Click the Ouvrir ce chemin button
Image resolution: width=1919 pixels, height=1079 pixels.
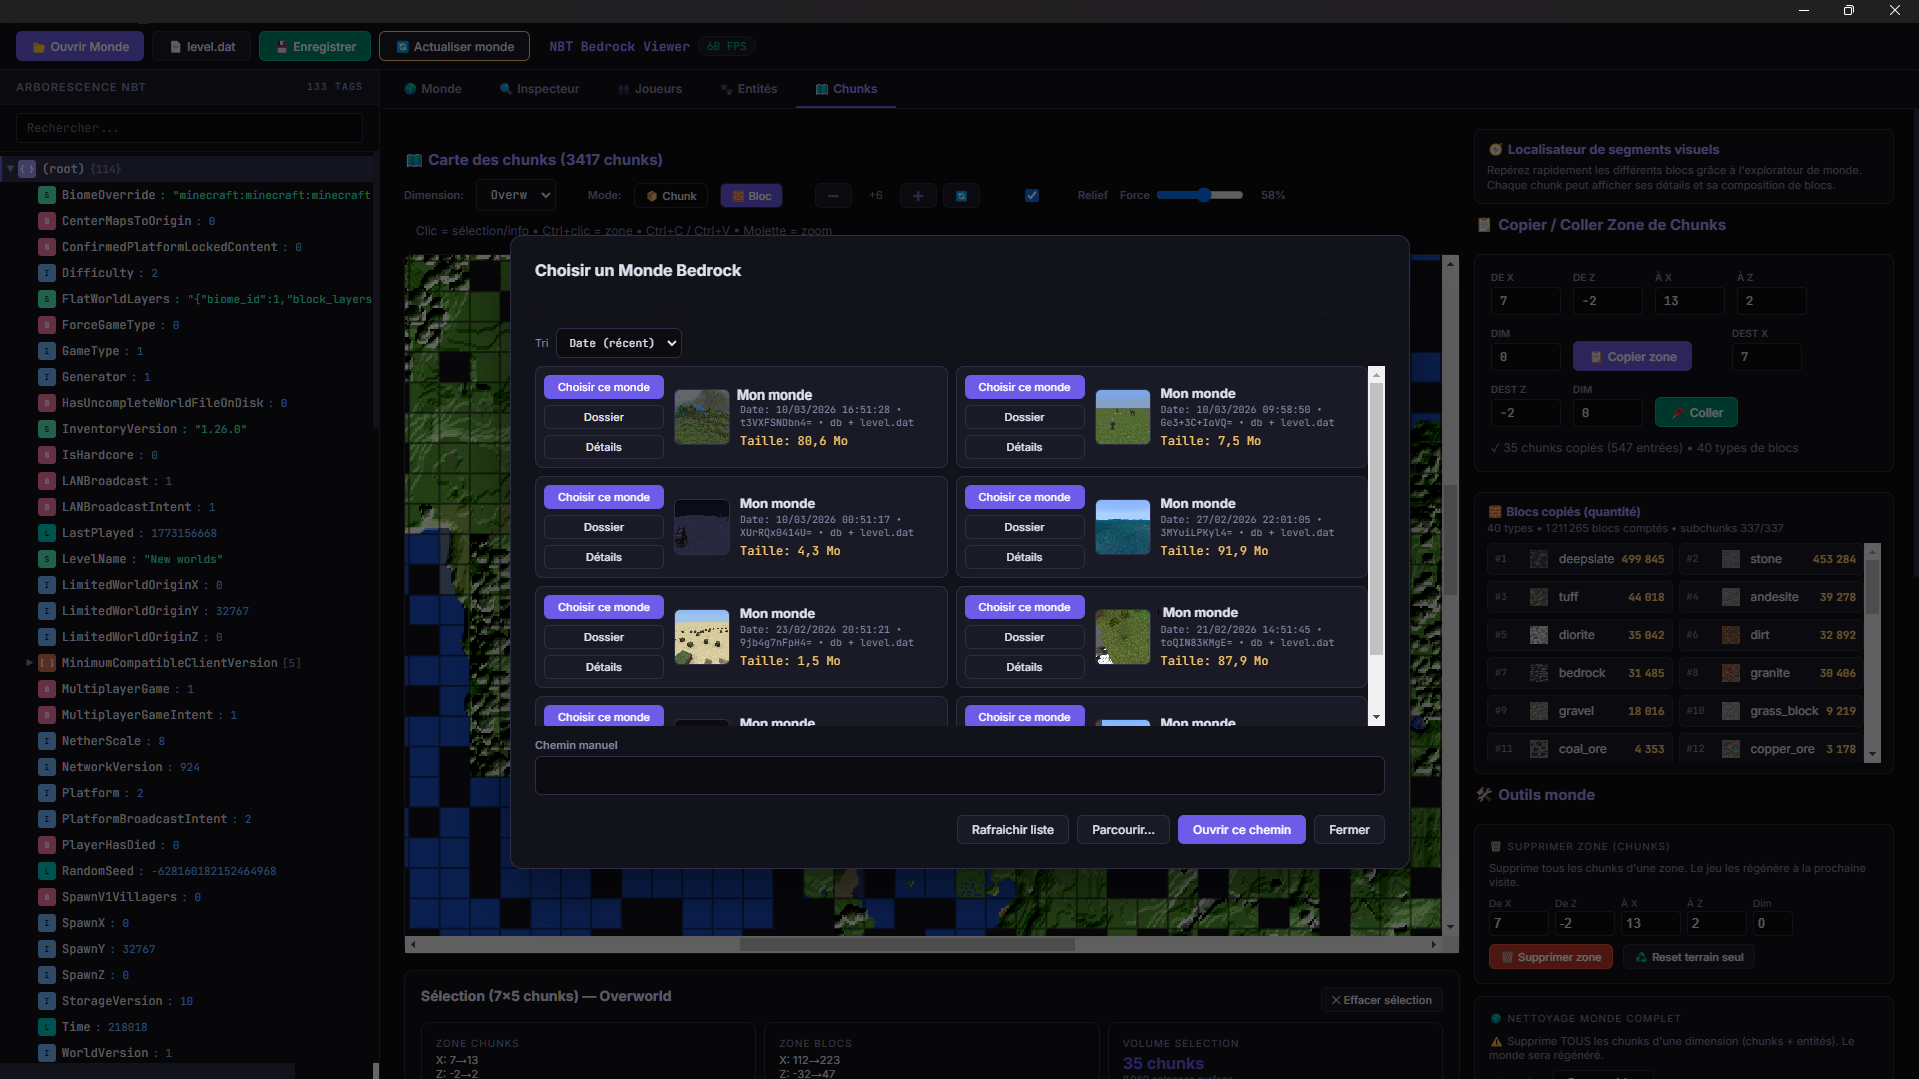coord(1241,830)
